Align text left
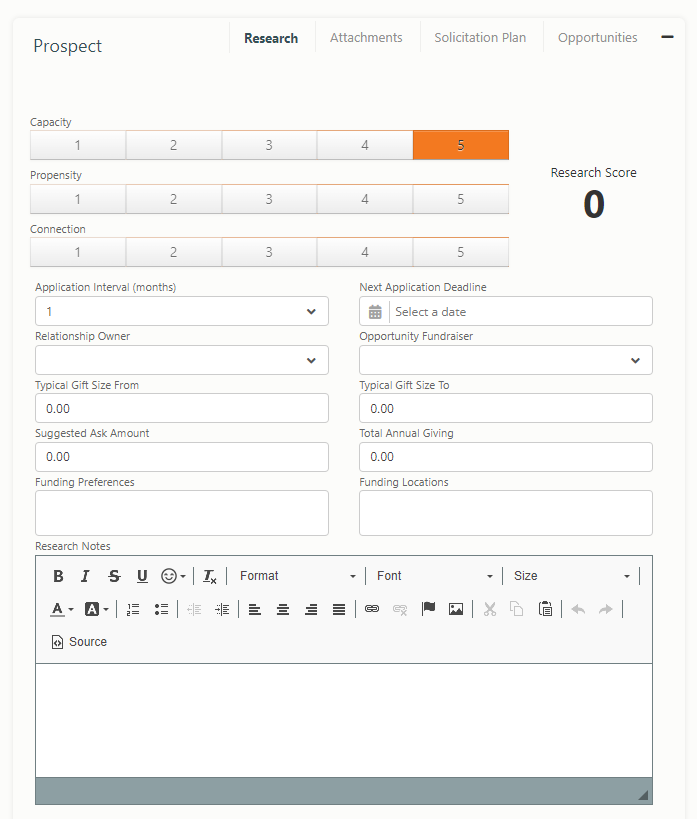The image size is (697, 819). [254, 609]
